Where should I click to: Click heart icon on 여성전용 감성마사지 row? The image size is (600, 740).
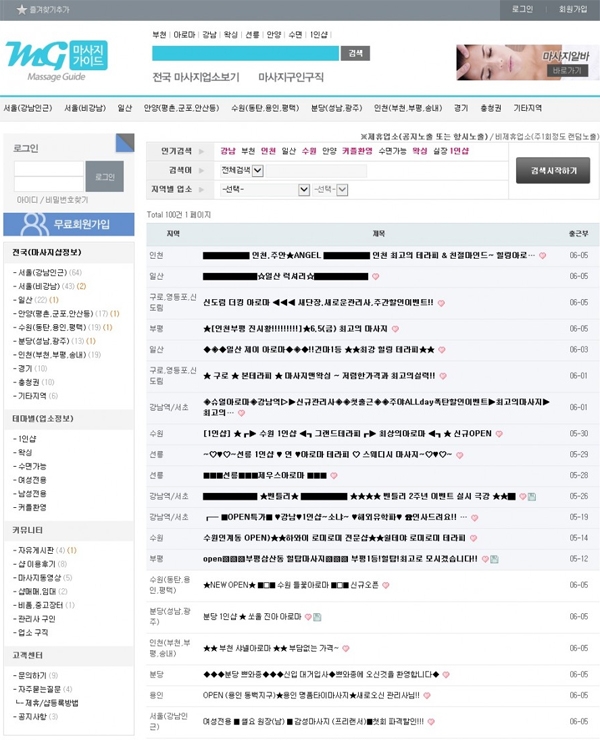(431, 722)
